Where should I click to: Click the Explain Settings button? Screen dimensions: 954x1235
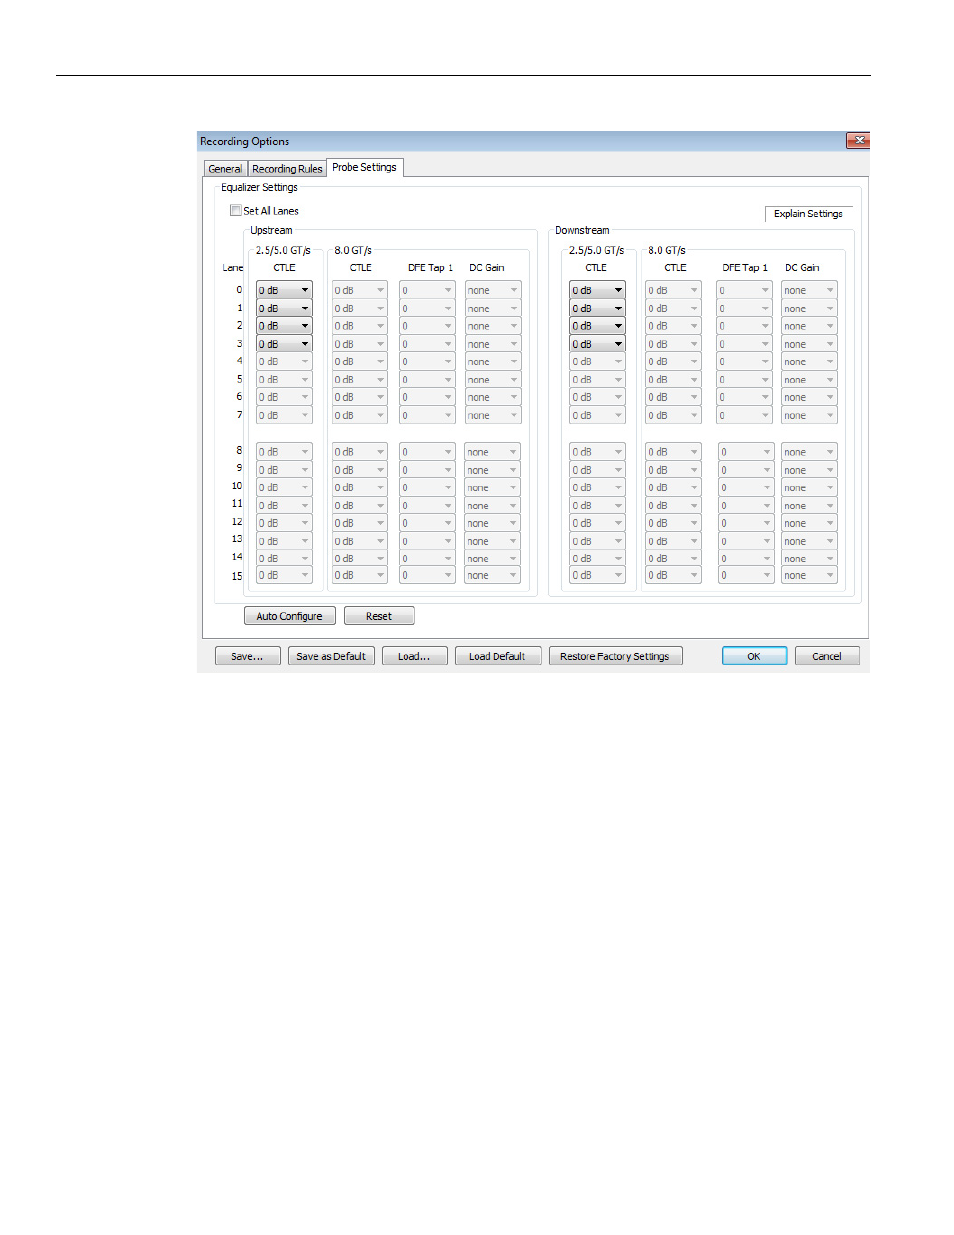click(808, 214)
